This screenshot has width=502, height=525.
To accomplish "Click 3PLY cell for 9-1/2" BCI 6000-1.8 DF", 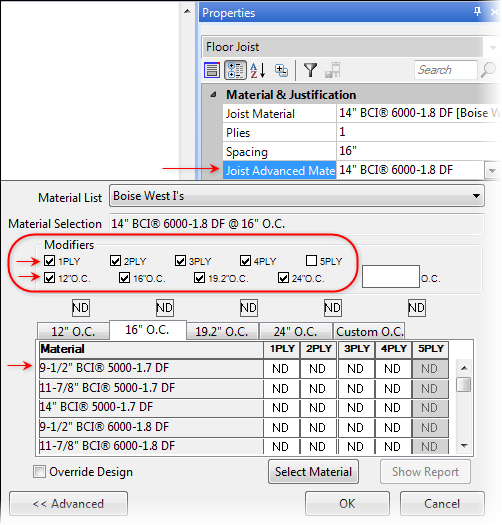I will [x=356, y=427].
